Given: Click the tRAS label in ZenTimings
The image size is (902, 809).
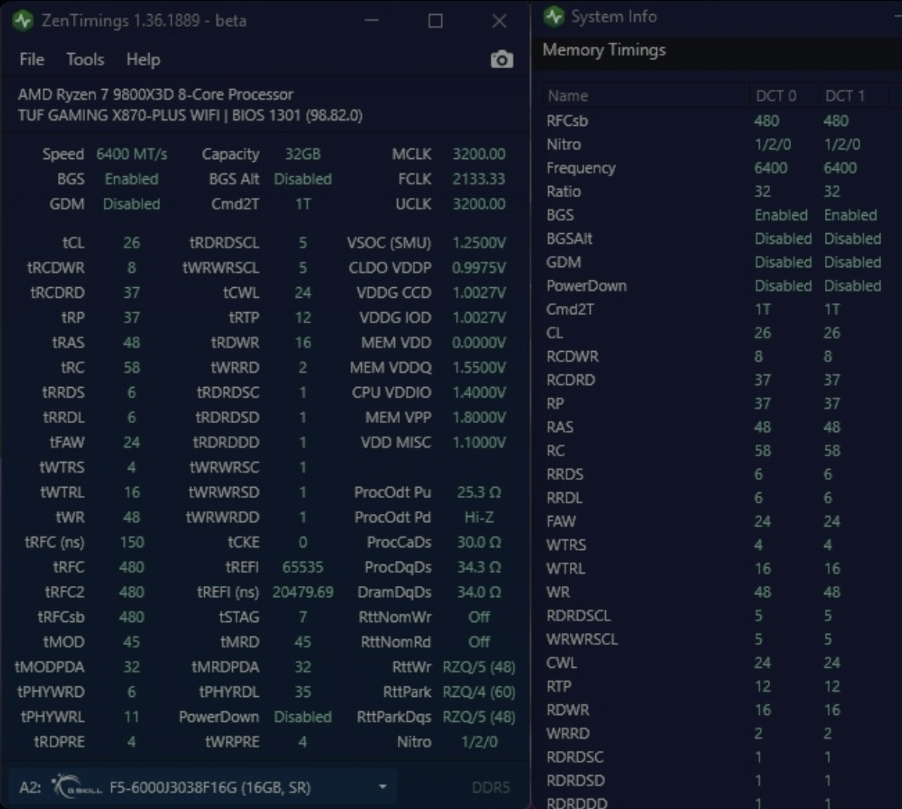Looking at the screenshot, I should 68,342.
